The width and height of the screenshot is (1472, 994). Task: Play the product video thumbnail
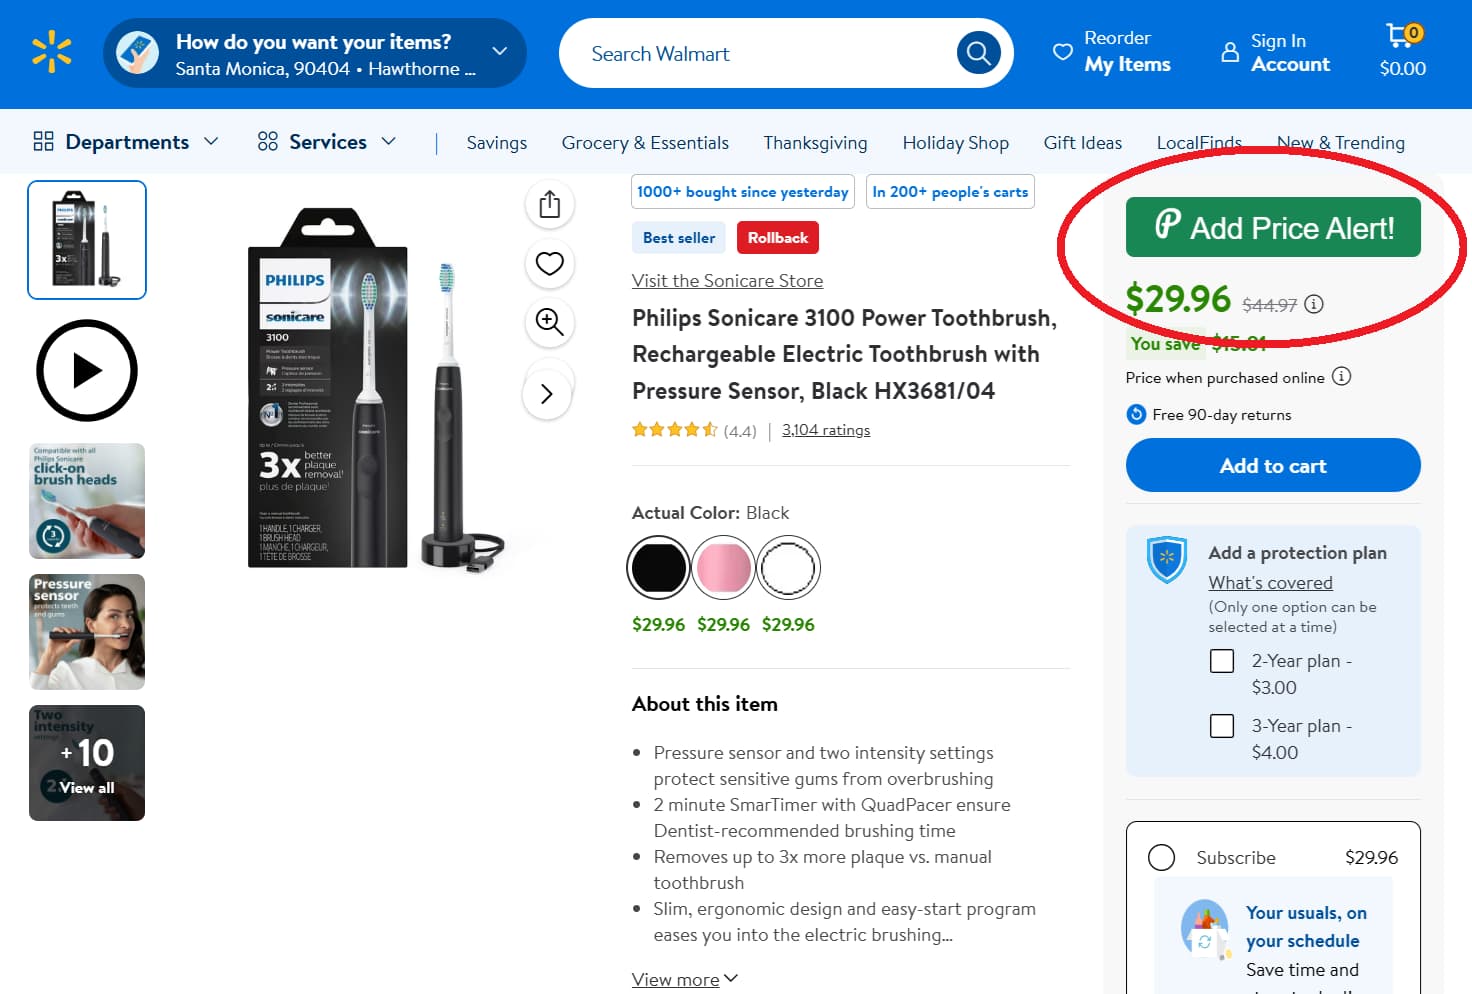coord(86,370)
